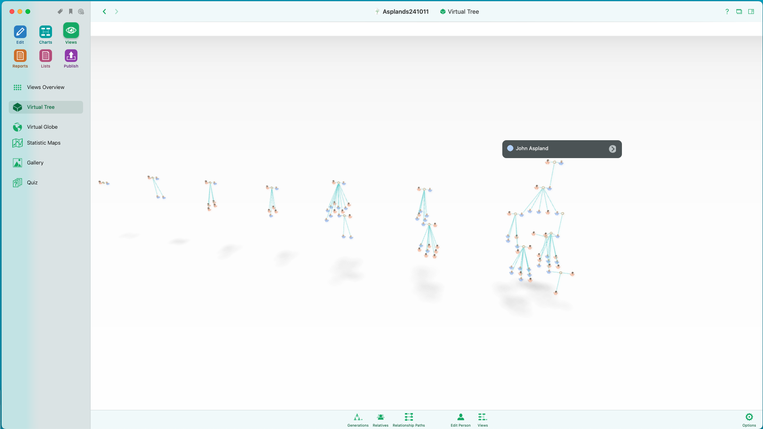Click the bookmark icon in sidebar header
Screen dimensions: 763x429
(71, 11)
